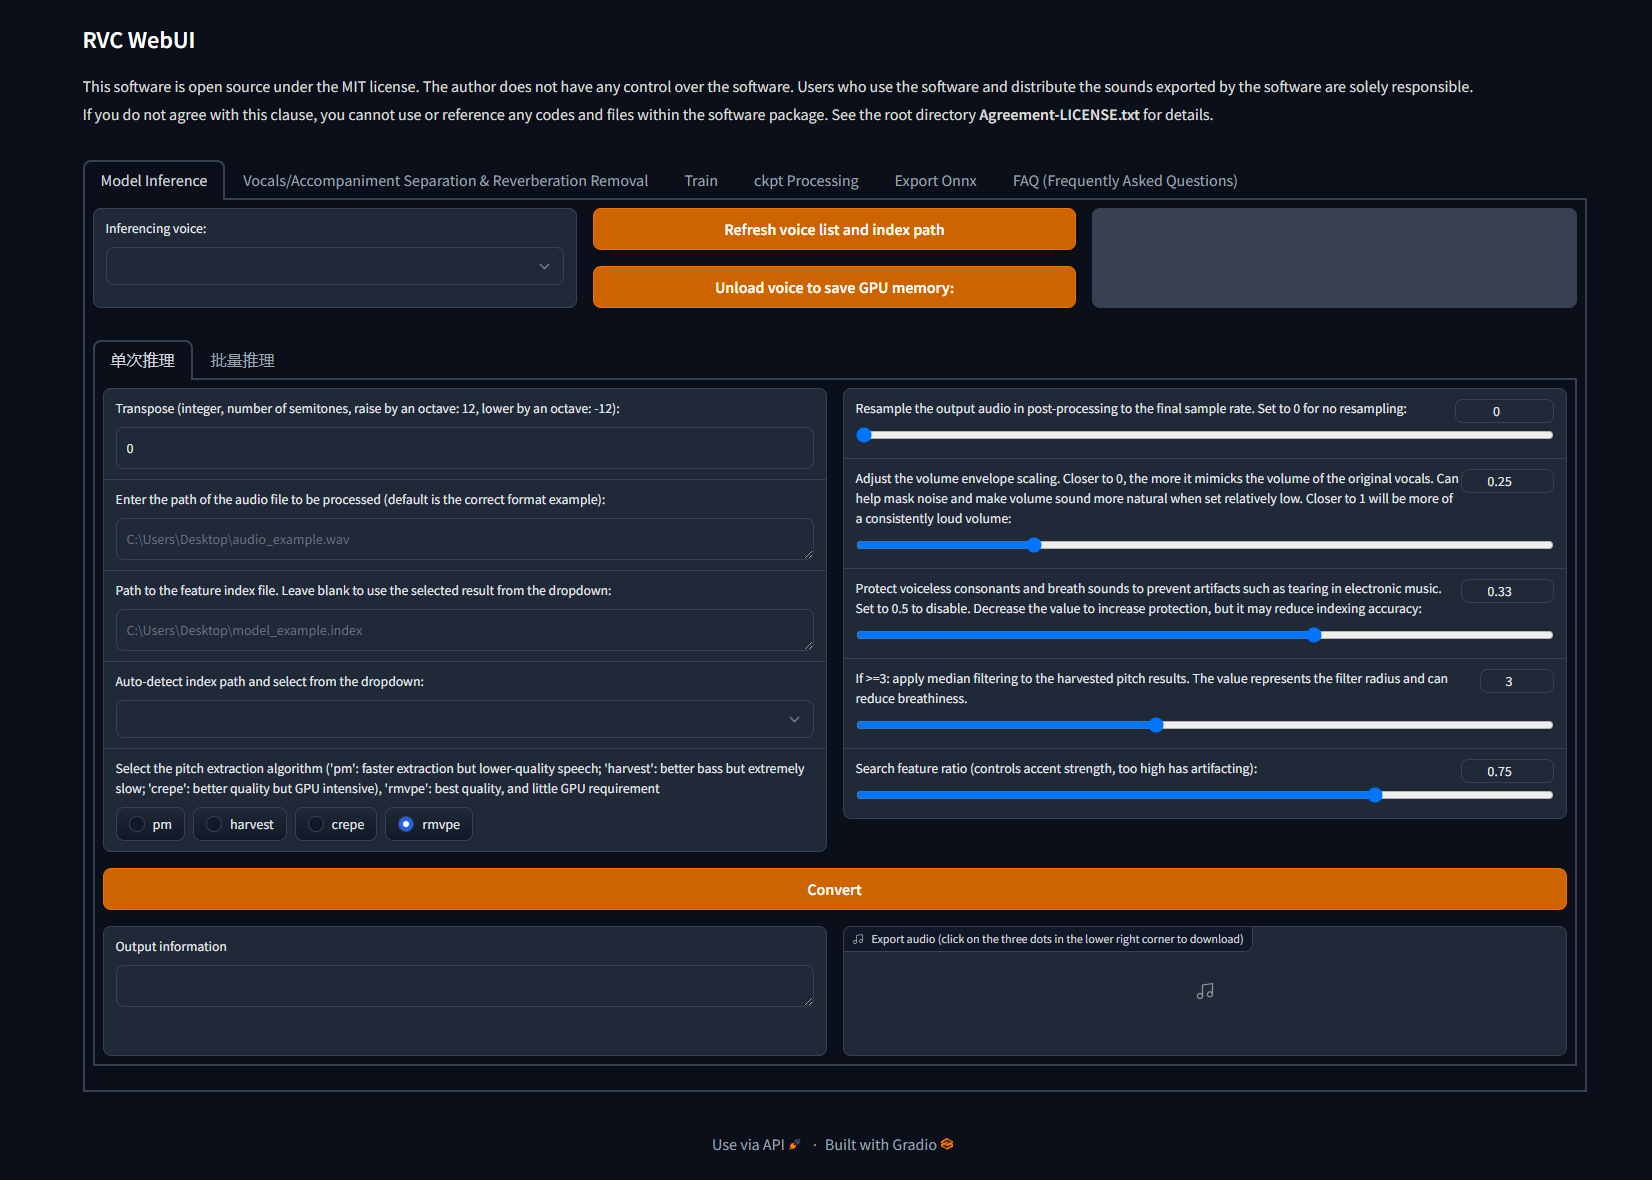Open Vocals/Accompaniment Separation & Reverberation Removal tab
The width and height of the screenshot is (1652, 1180).
coord(445,181)
